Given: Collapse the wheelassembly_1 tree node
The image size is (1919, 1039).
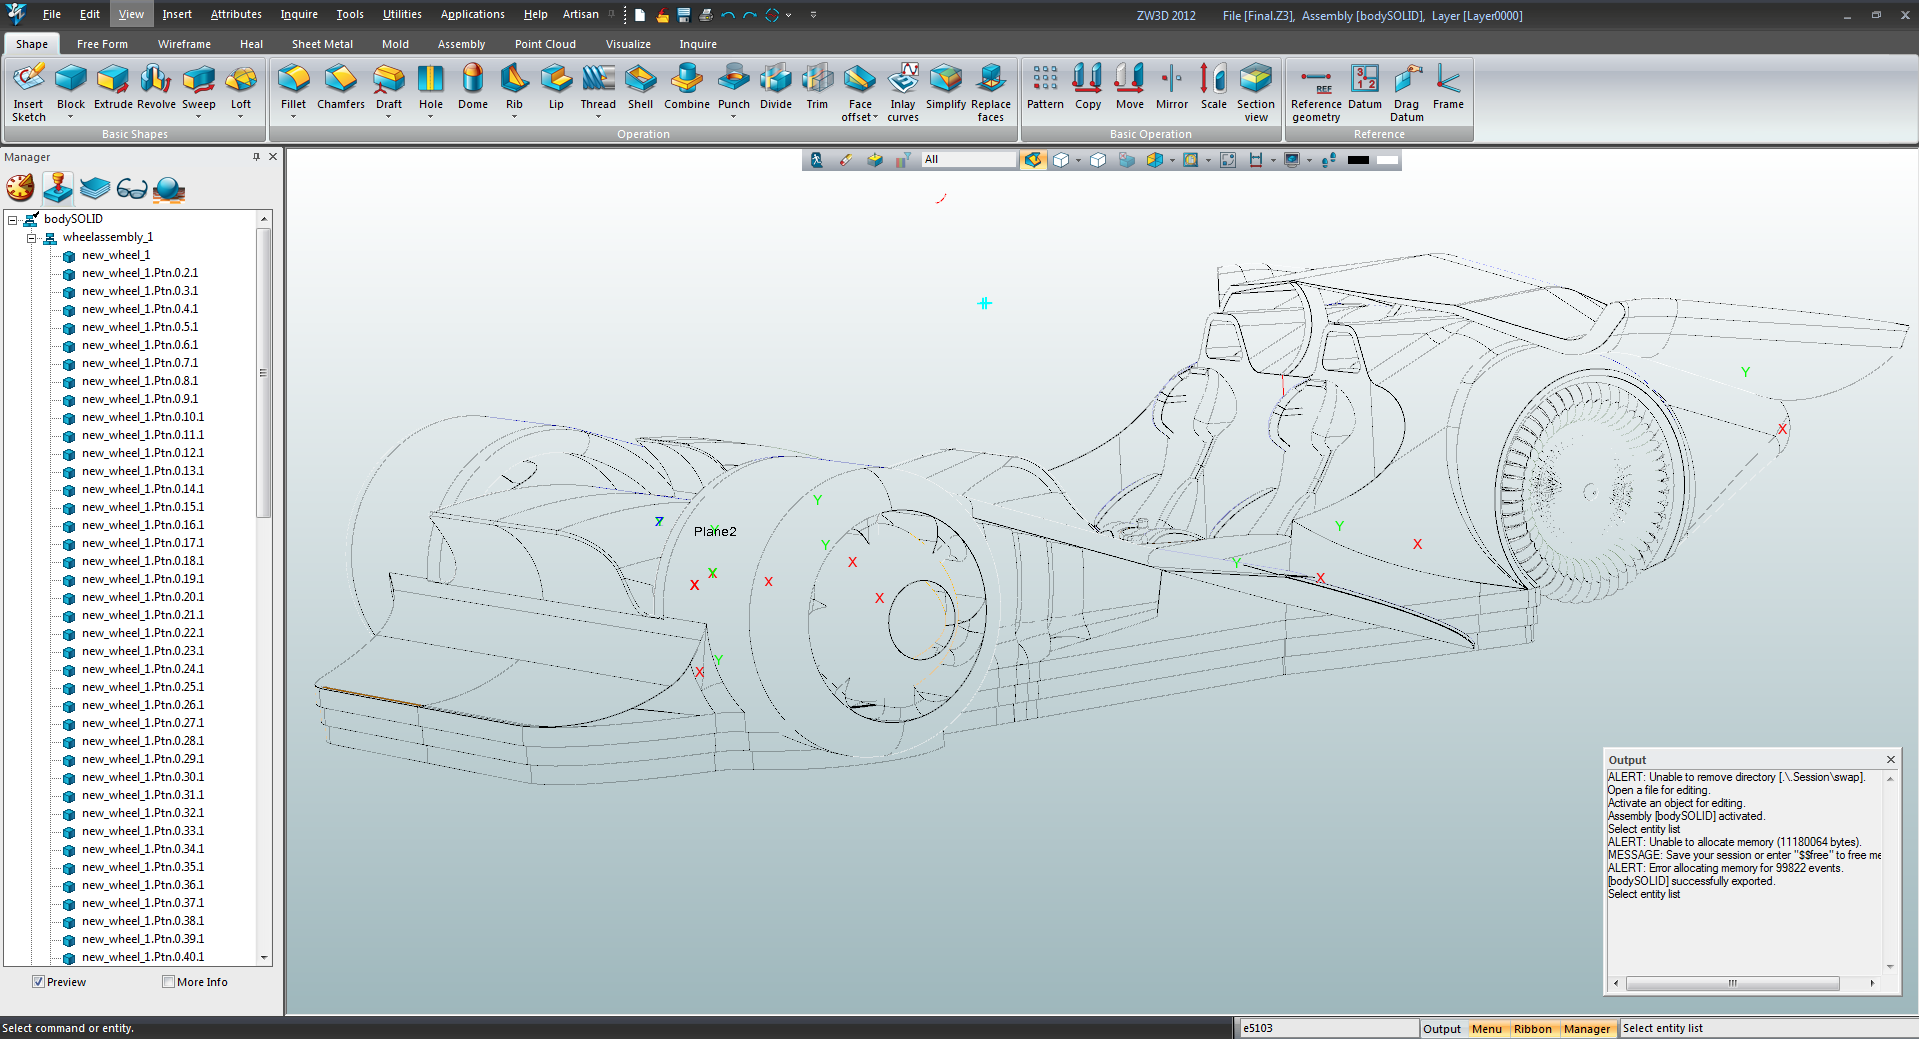Looking at the screenshot, I should click(x=31, y=238).
